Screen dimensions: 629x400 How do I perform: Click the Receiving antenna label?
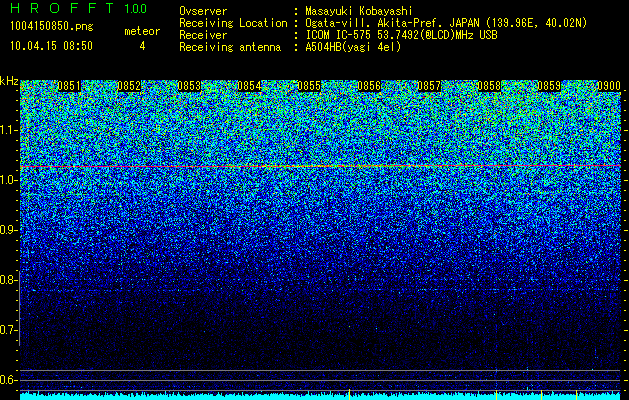pos(230,47)
